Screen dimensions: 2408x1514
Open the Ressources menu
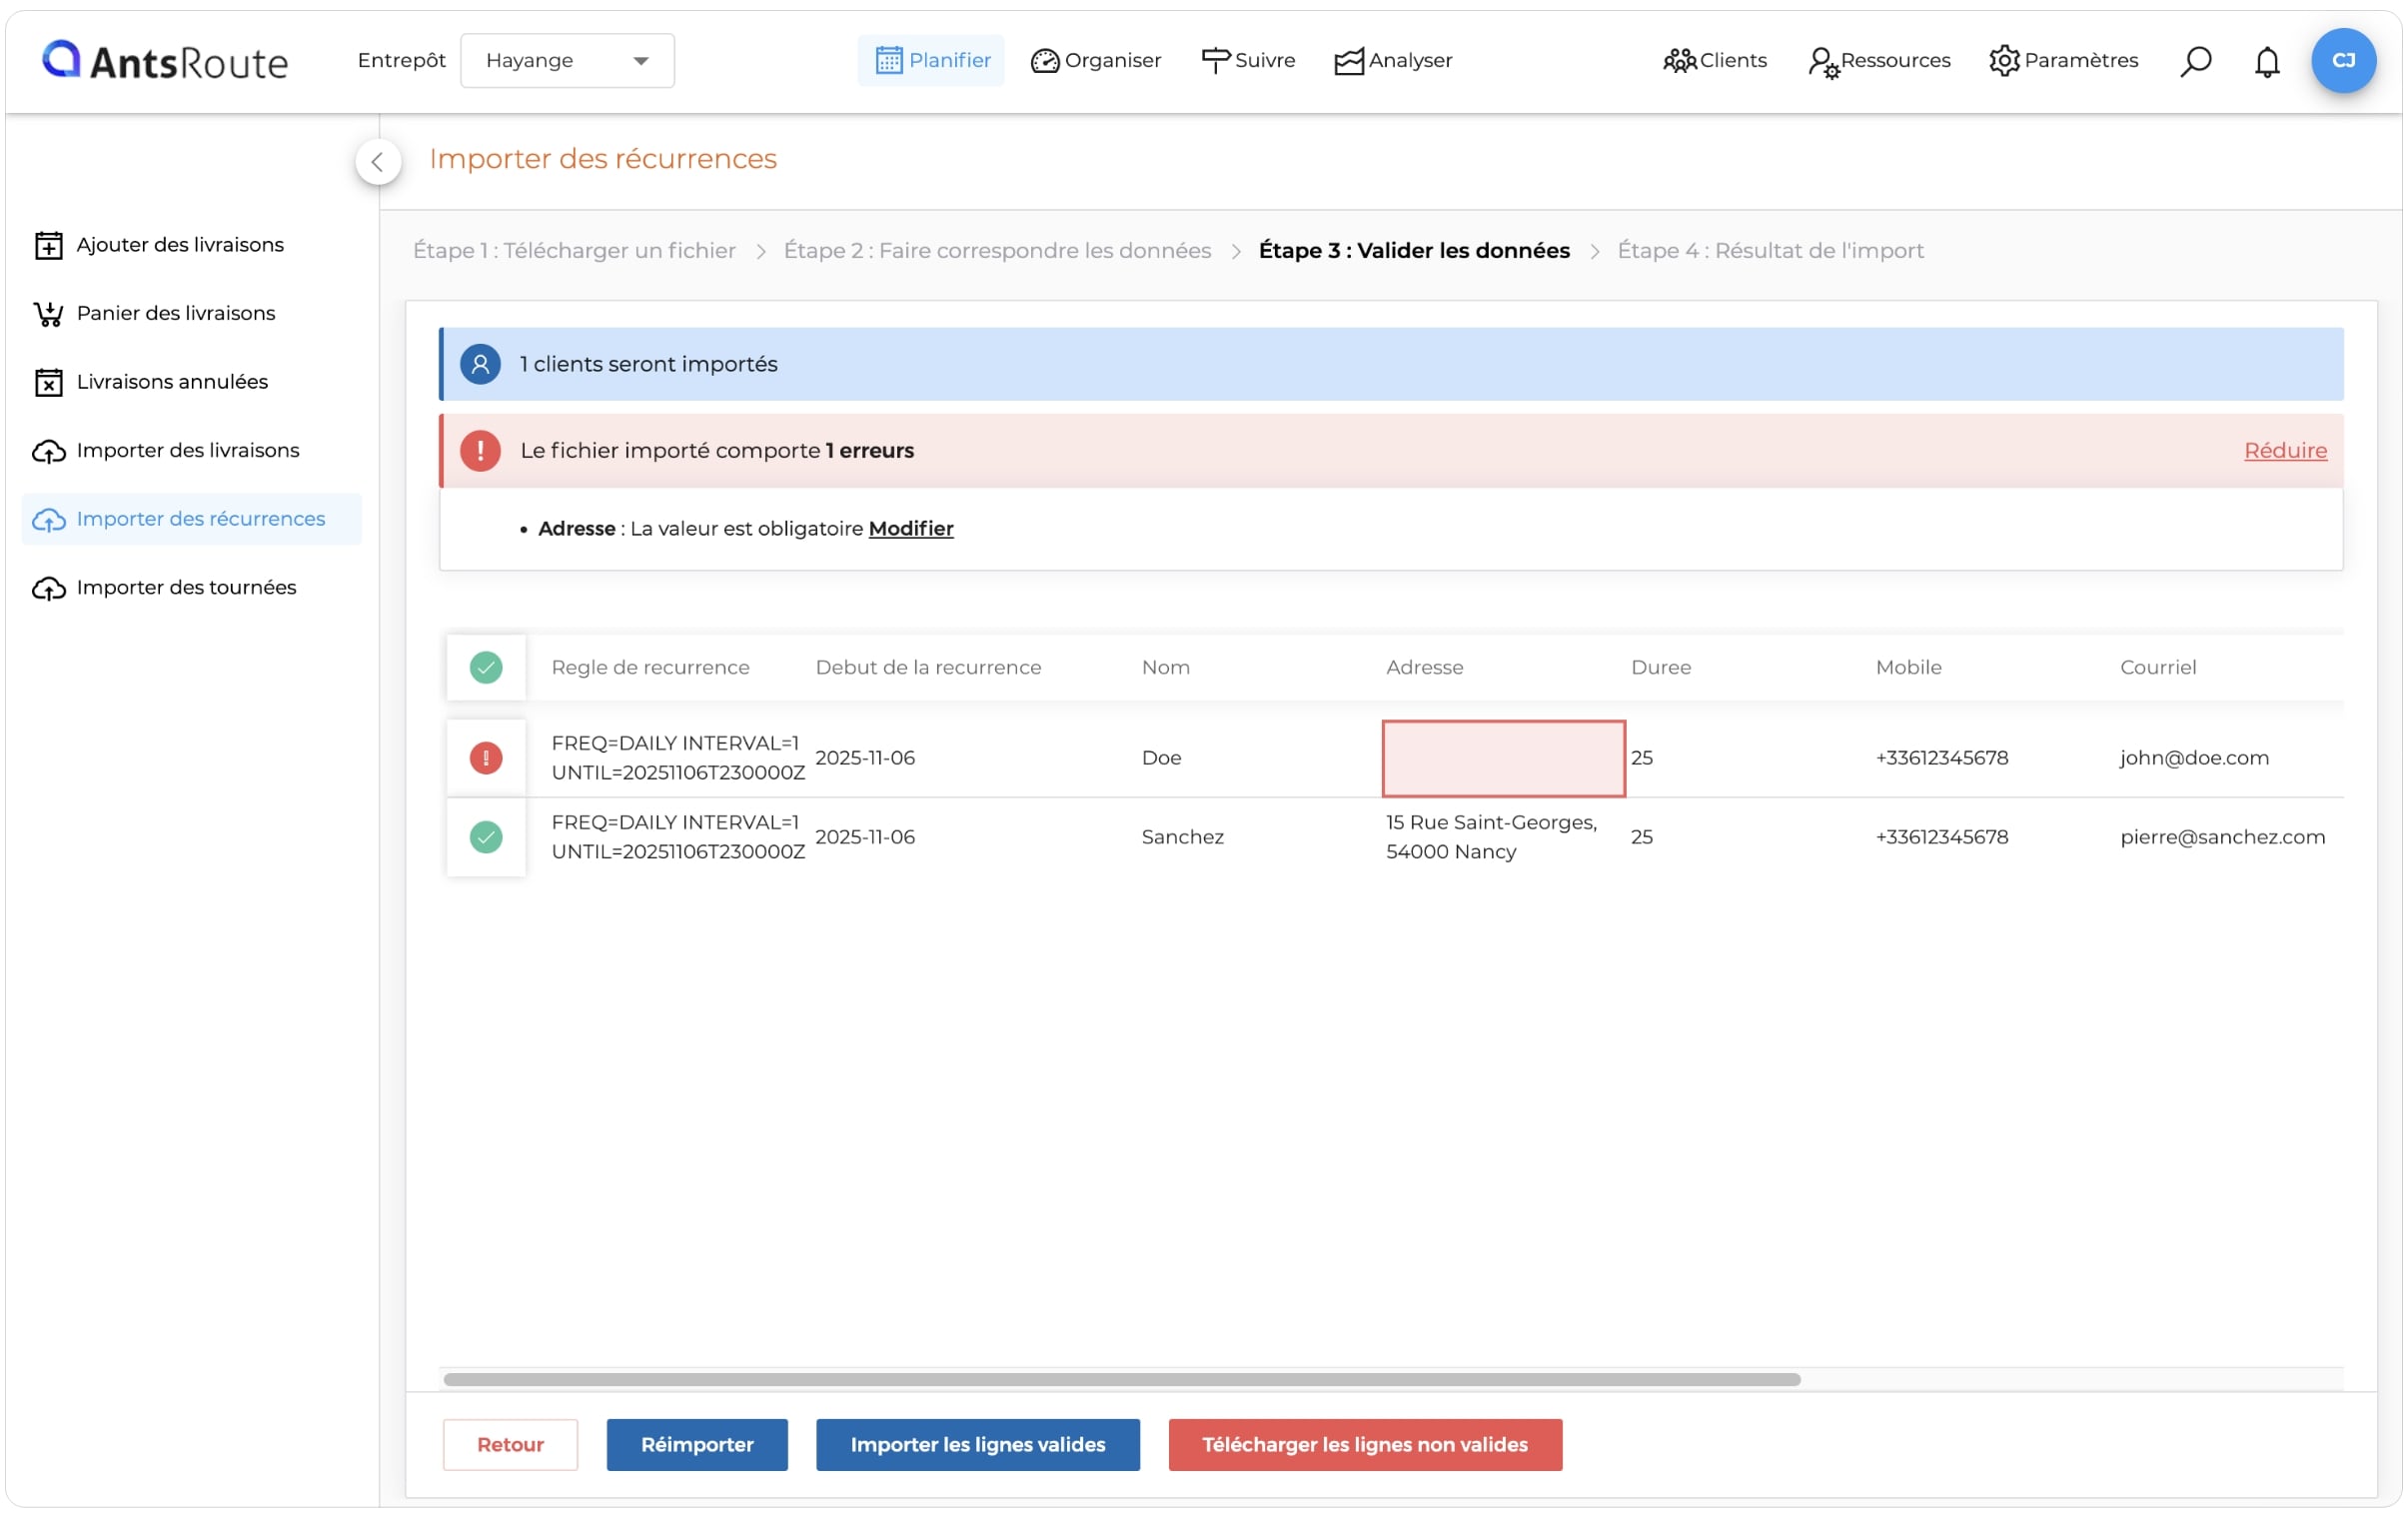[x=1879, y=60]
